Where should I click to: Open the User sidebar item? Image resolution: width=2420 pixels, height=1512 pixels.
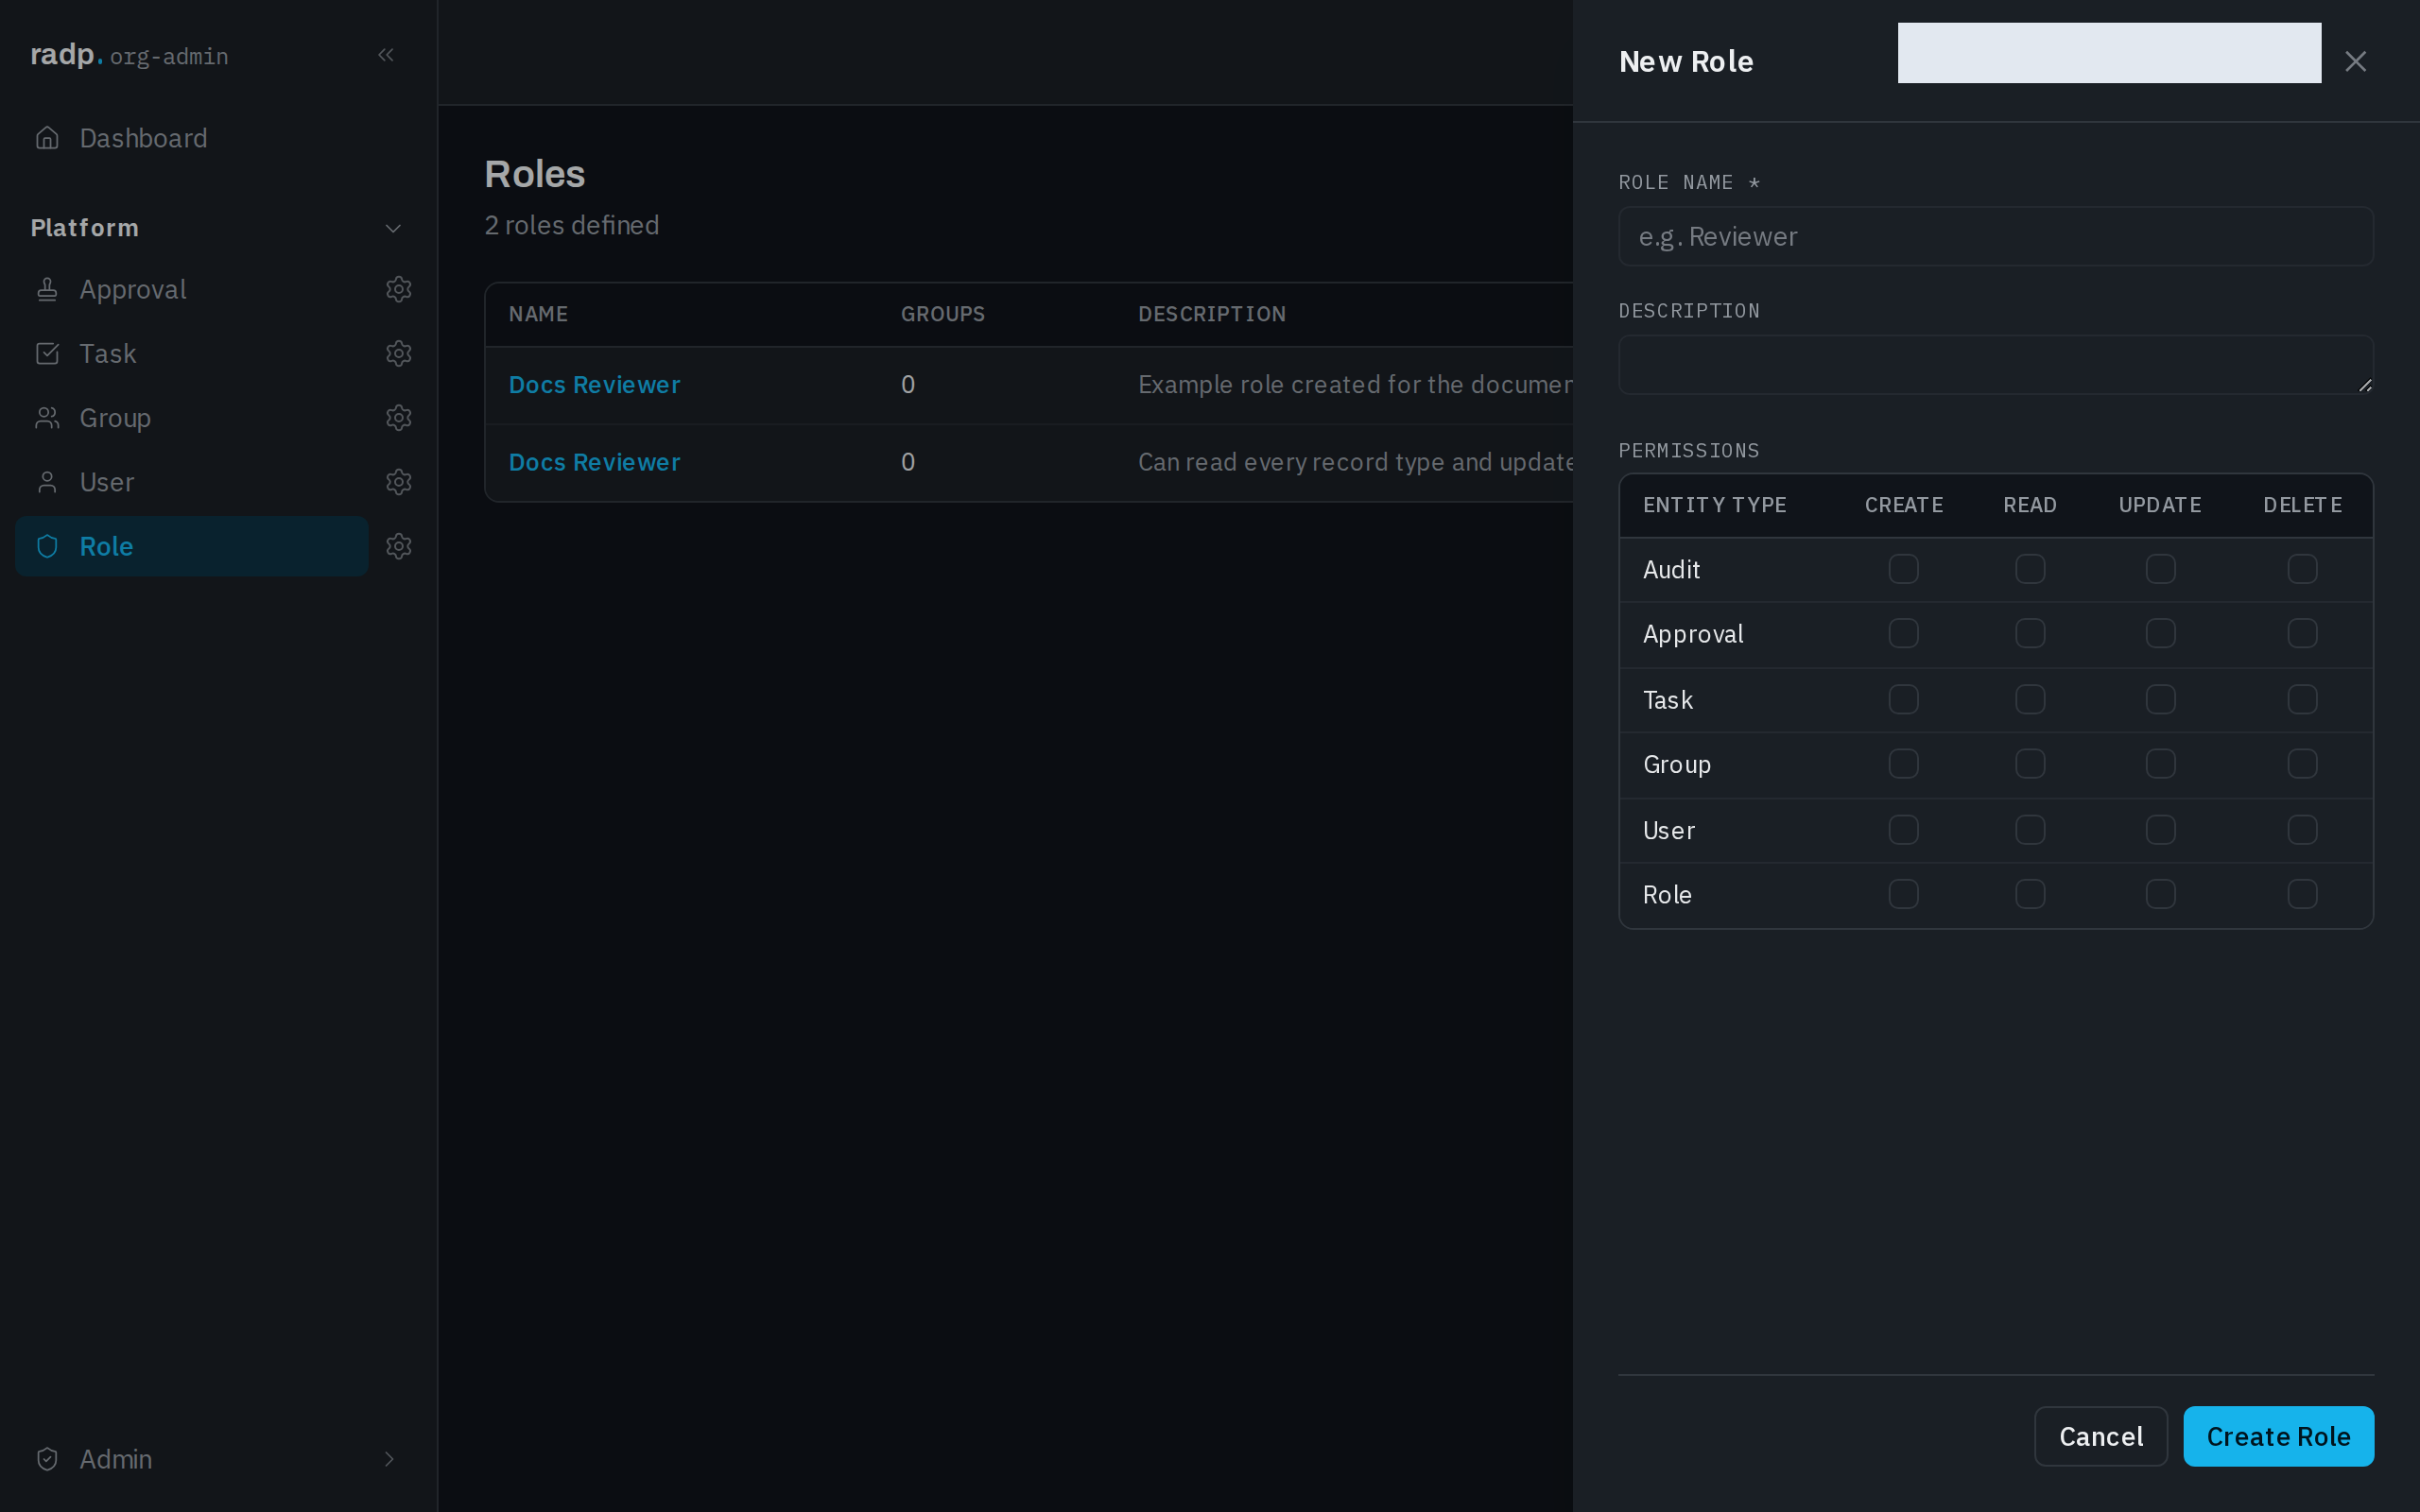point(192,482)
